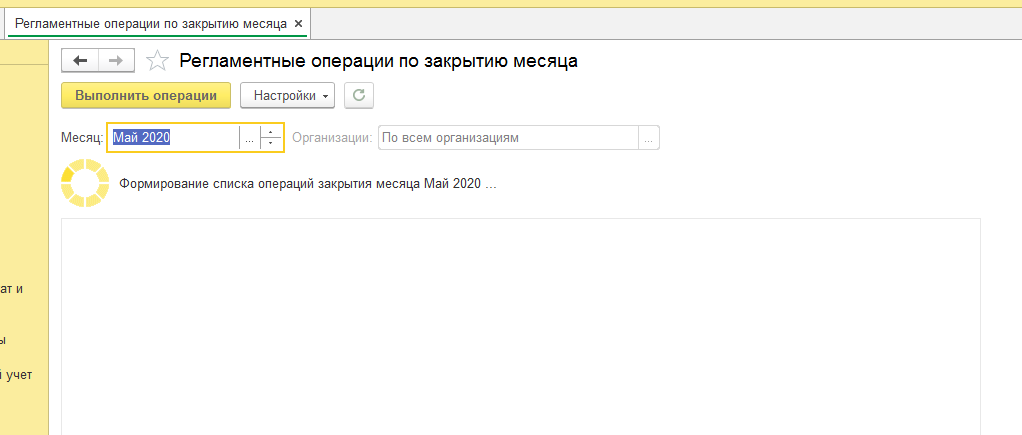Open the Настройки dropdown menu
1022x435 pixels.
click(287, 95)
